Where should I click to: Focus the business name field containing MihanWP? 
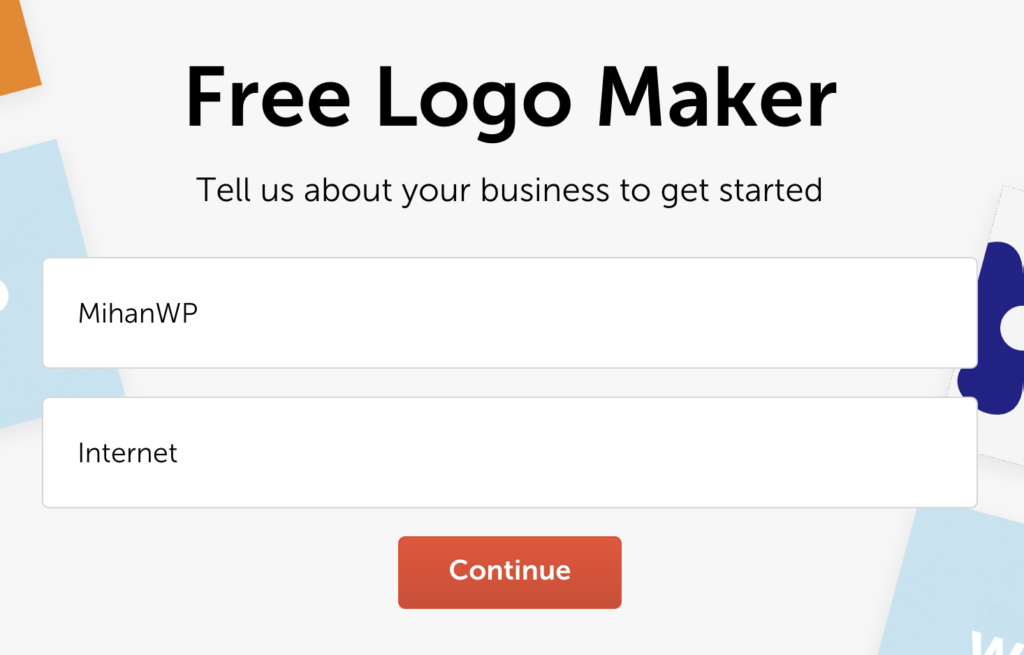[509, 313]
